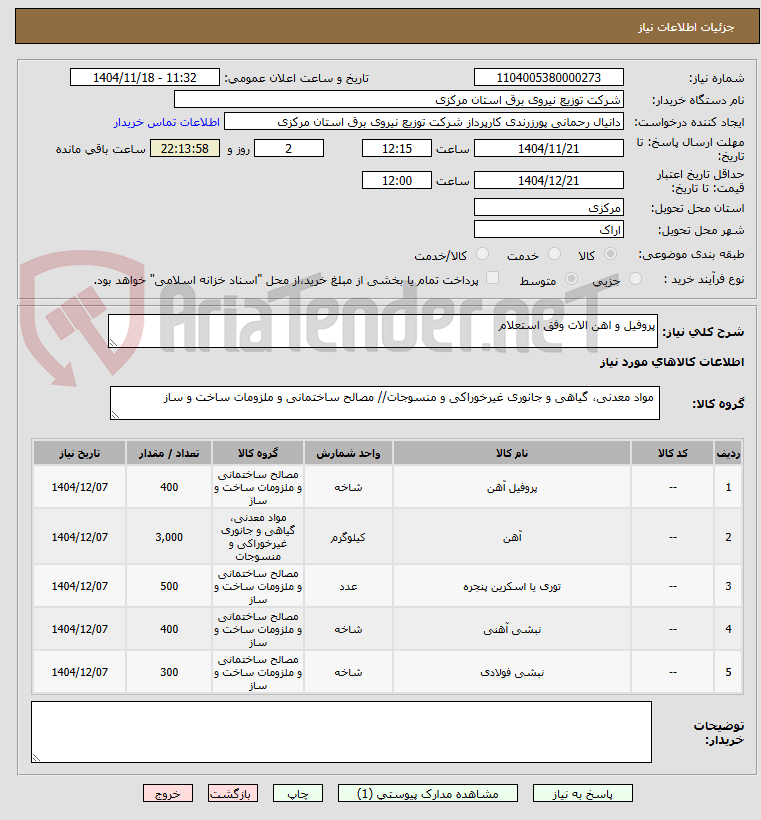
Task: Select the کالا radio button
Action: coord(610,254)
